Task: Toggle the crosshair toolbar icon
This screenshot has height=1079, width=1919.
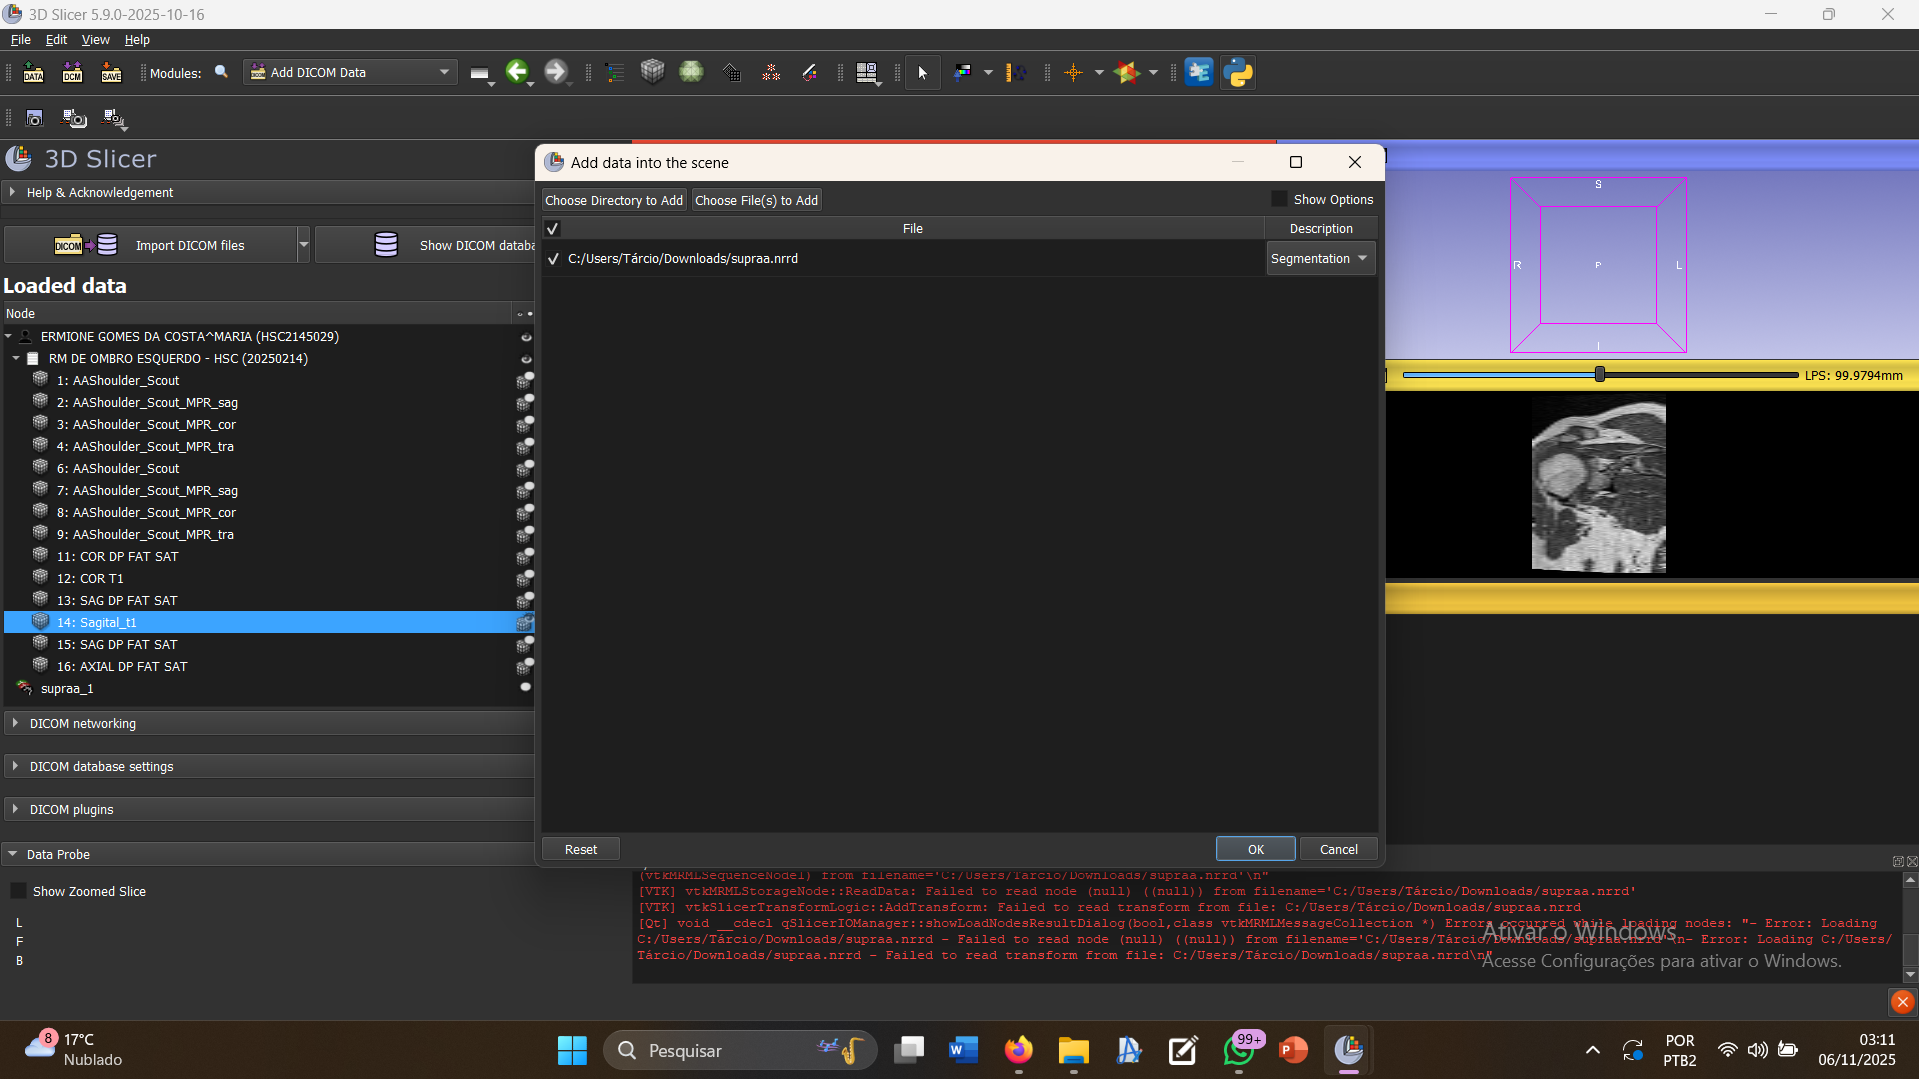Action: tap(1073, 72)
